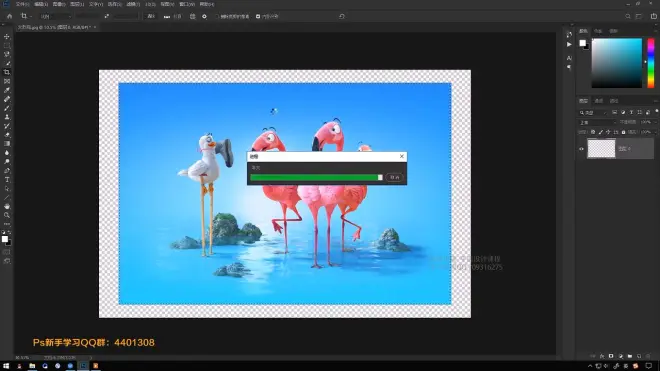The image size is (660, 371).
Task: Click the Clear button in options bar
Action: (151, 16)
